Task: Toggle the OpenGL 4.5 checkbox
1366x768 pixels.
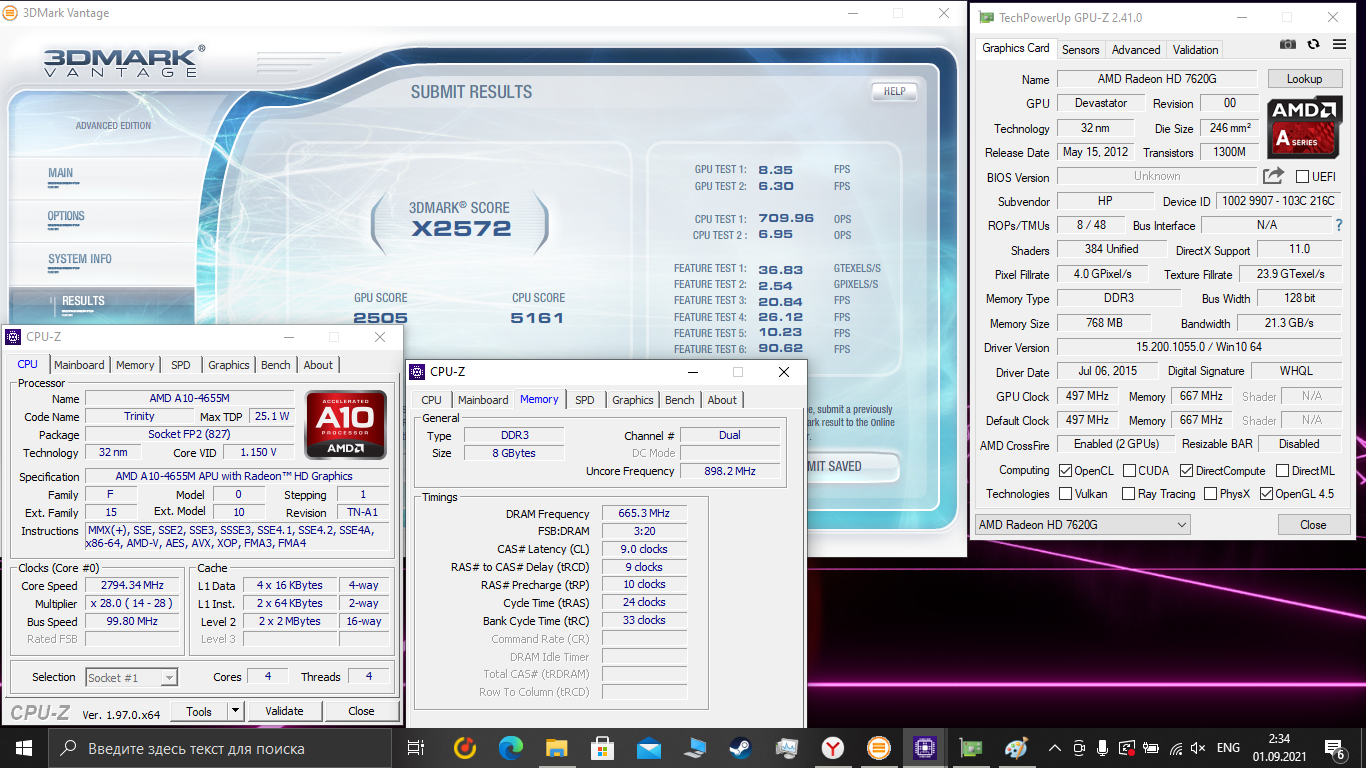Action: pyautogui.click(x=1266, y=493)
